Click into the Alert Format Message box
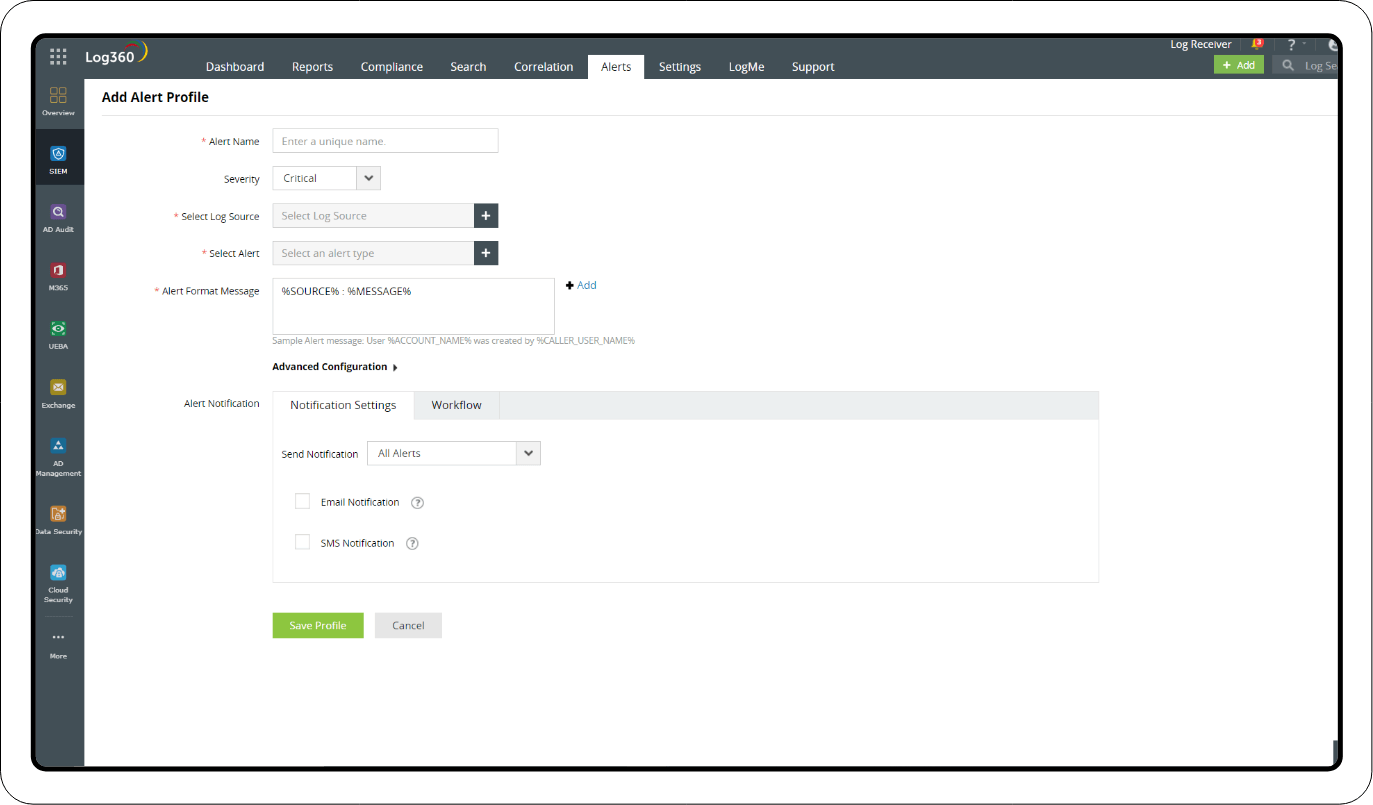1373x805 pixels. (413, 306)
